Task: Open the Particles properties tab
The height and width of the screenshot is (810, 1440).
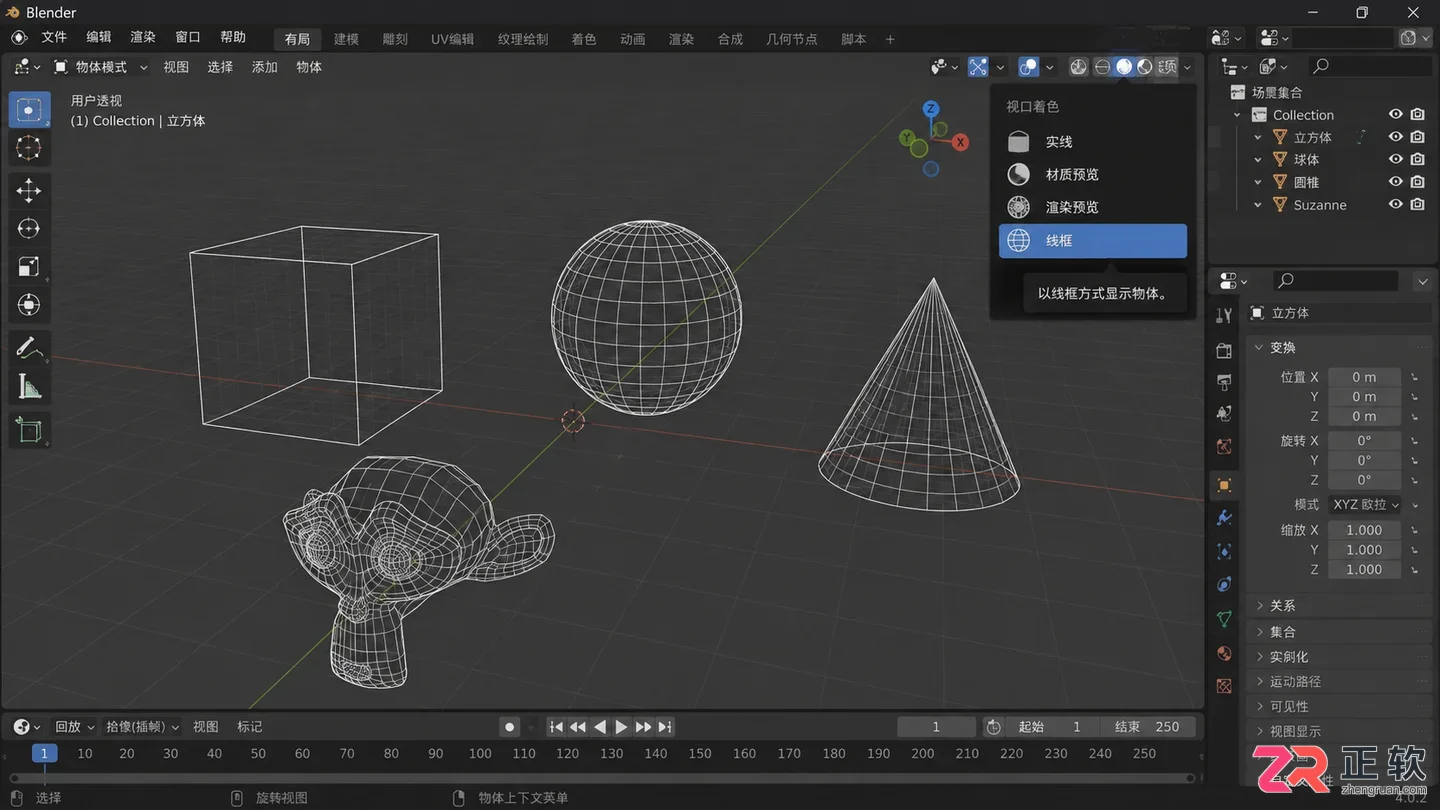Action: [x=1224, y=551]
